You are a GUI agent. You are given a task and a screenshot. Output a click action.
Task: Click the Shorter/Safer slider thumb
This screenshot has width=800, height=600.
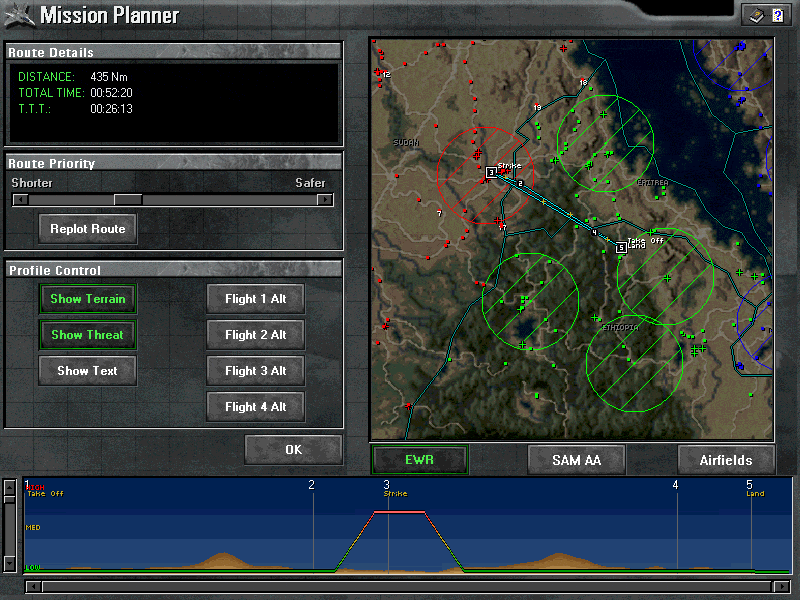pos(128,199)
